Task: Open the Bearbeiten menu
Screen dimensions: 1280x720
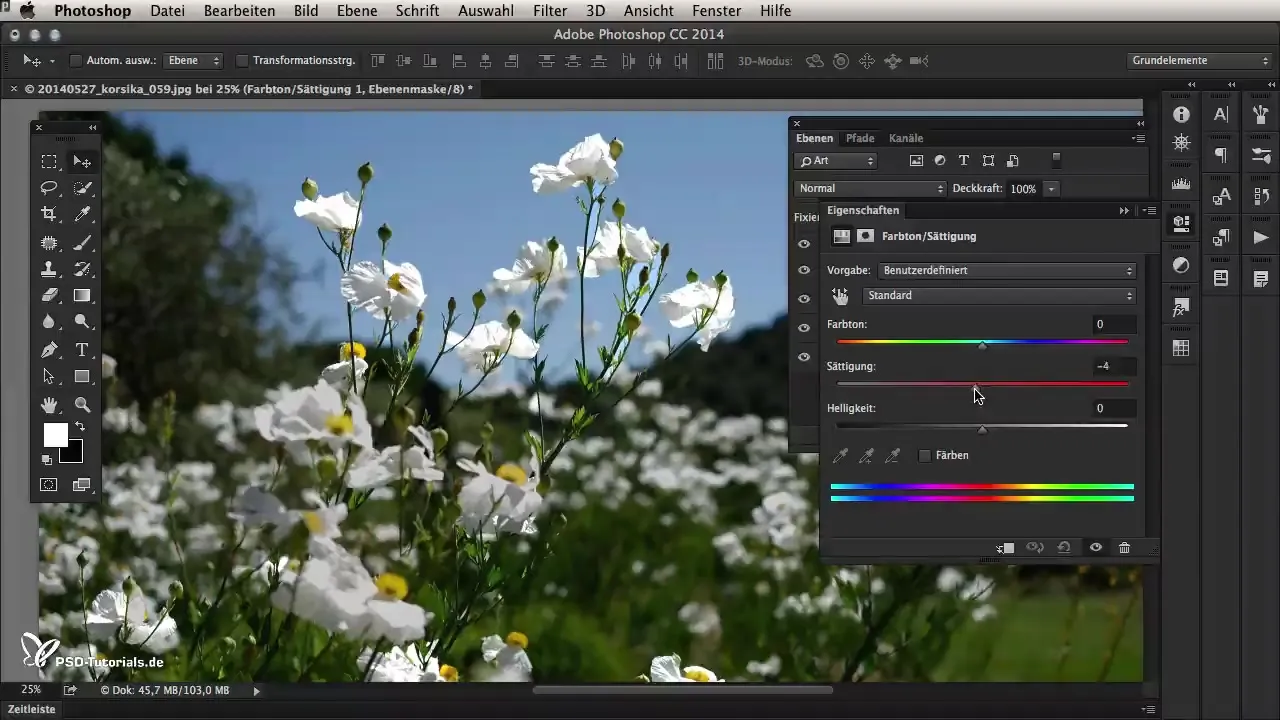Action: click(x=241, y=11)
